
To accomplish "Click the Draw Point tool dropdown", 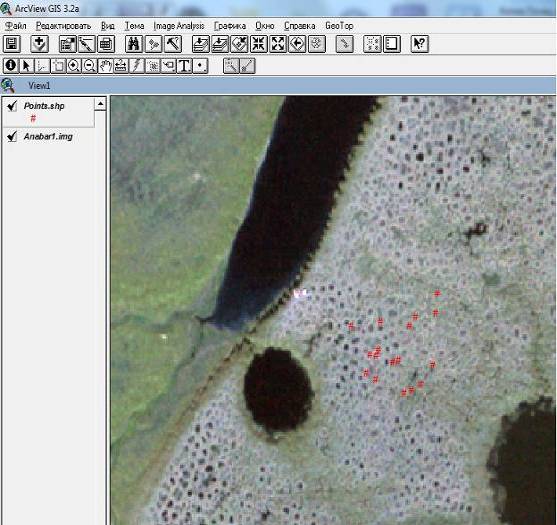I will 200,66.
